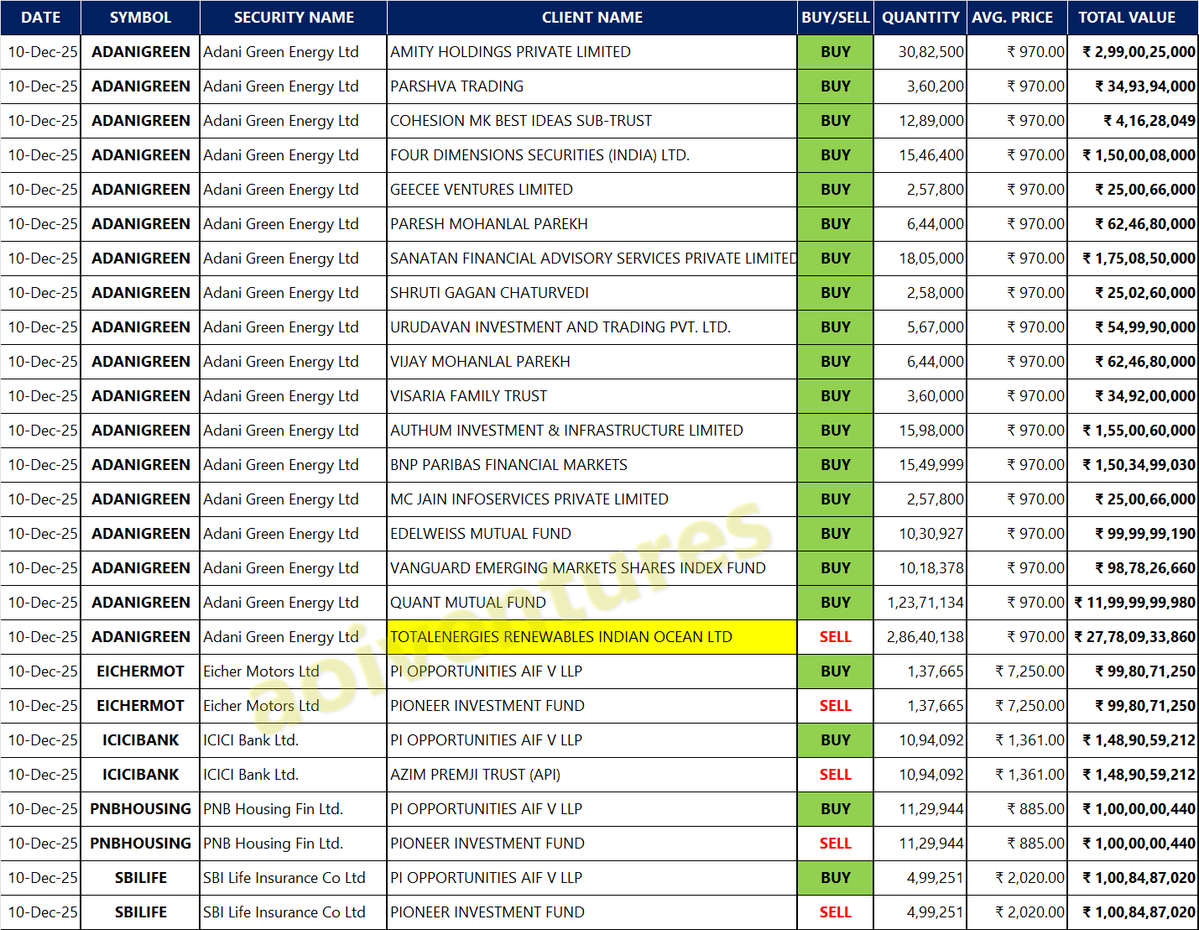Click BUY cell in QUANT MUTUAL FUND row
1199x930 pixels.
(835, 603)
